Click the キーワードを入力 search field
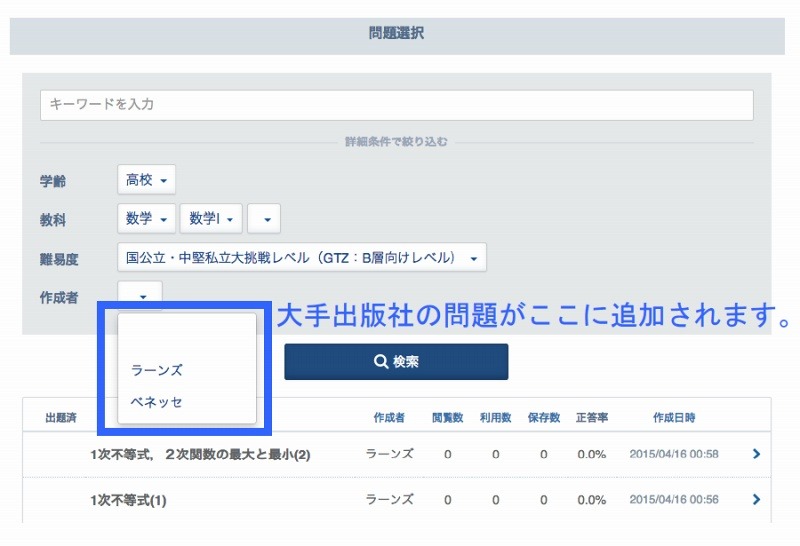 coord(396,105)
